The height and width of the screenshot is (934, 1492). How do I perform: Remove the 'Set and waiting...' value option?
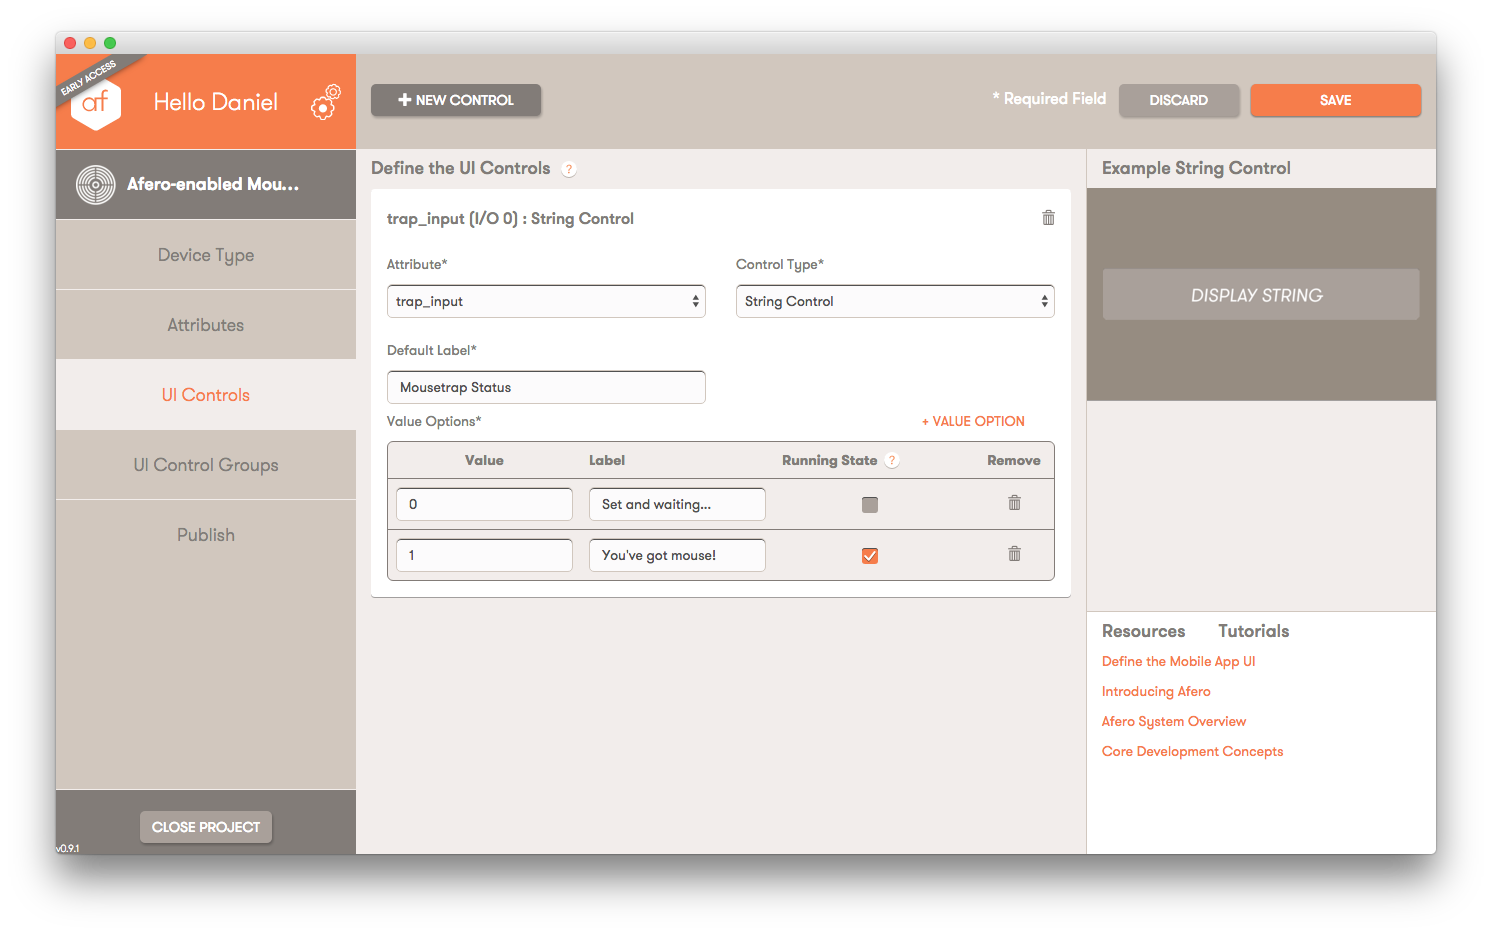[1014, 503]
